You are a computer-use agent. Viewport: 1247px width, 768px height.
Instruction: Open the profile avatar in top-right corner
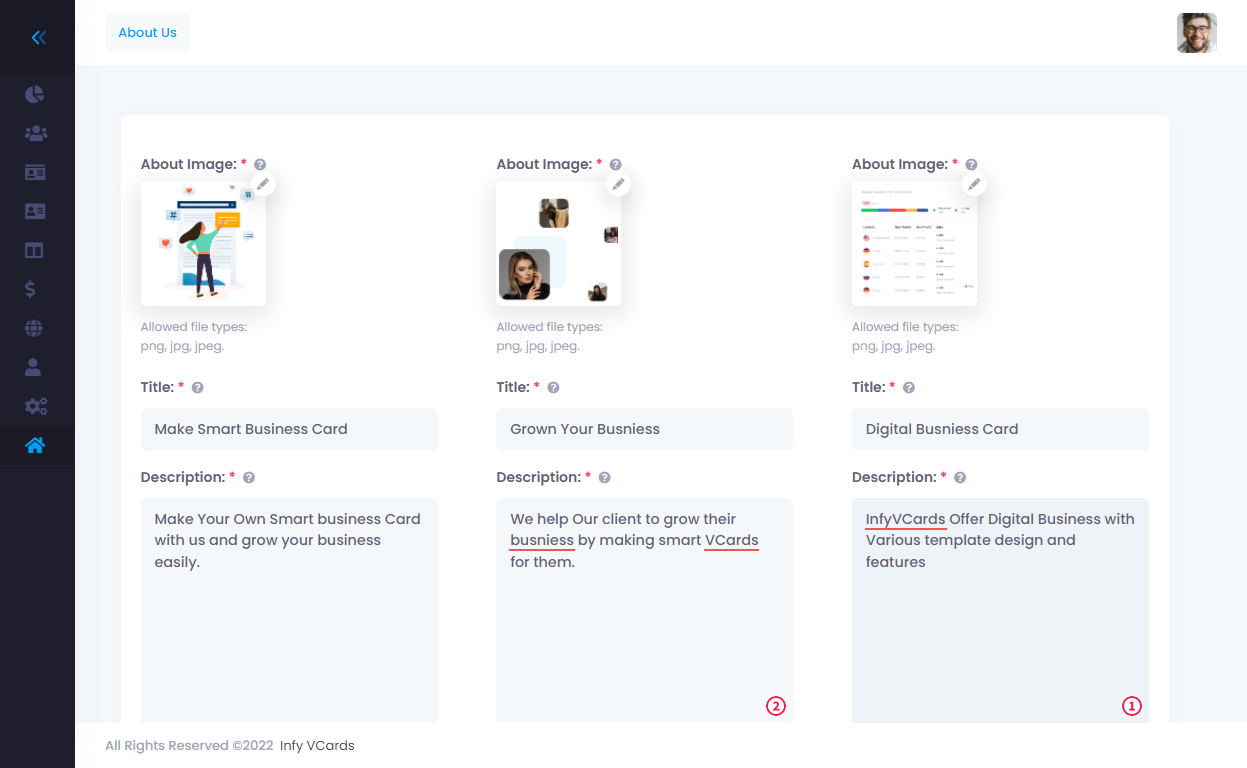tap(1196, 33)
